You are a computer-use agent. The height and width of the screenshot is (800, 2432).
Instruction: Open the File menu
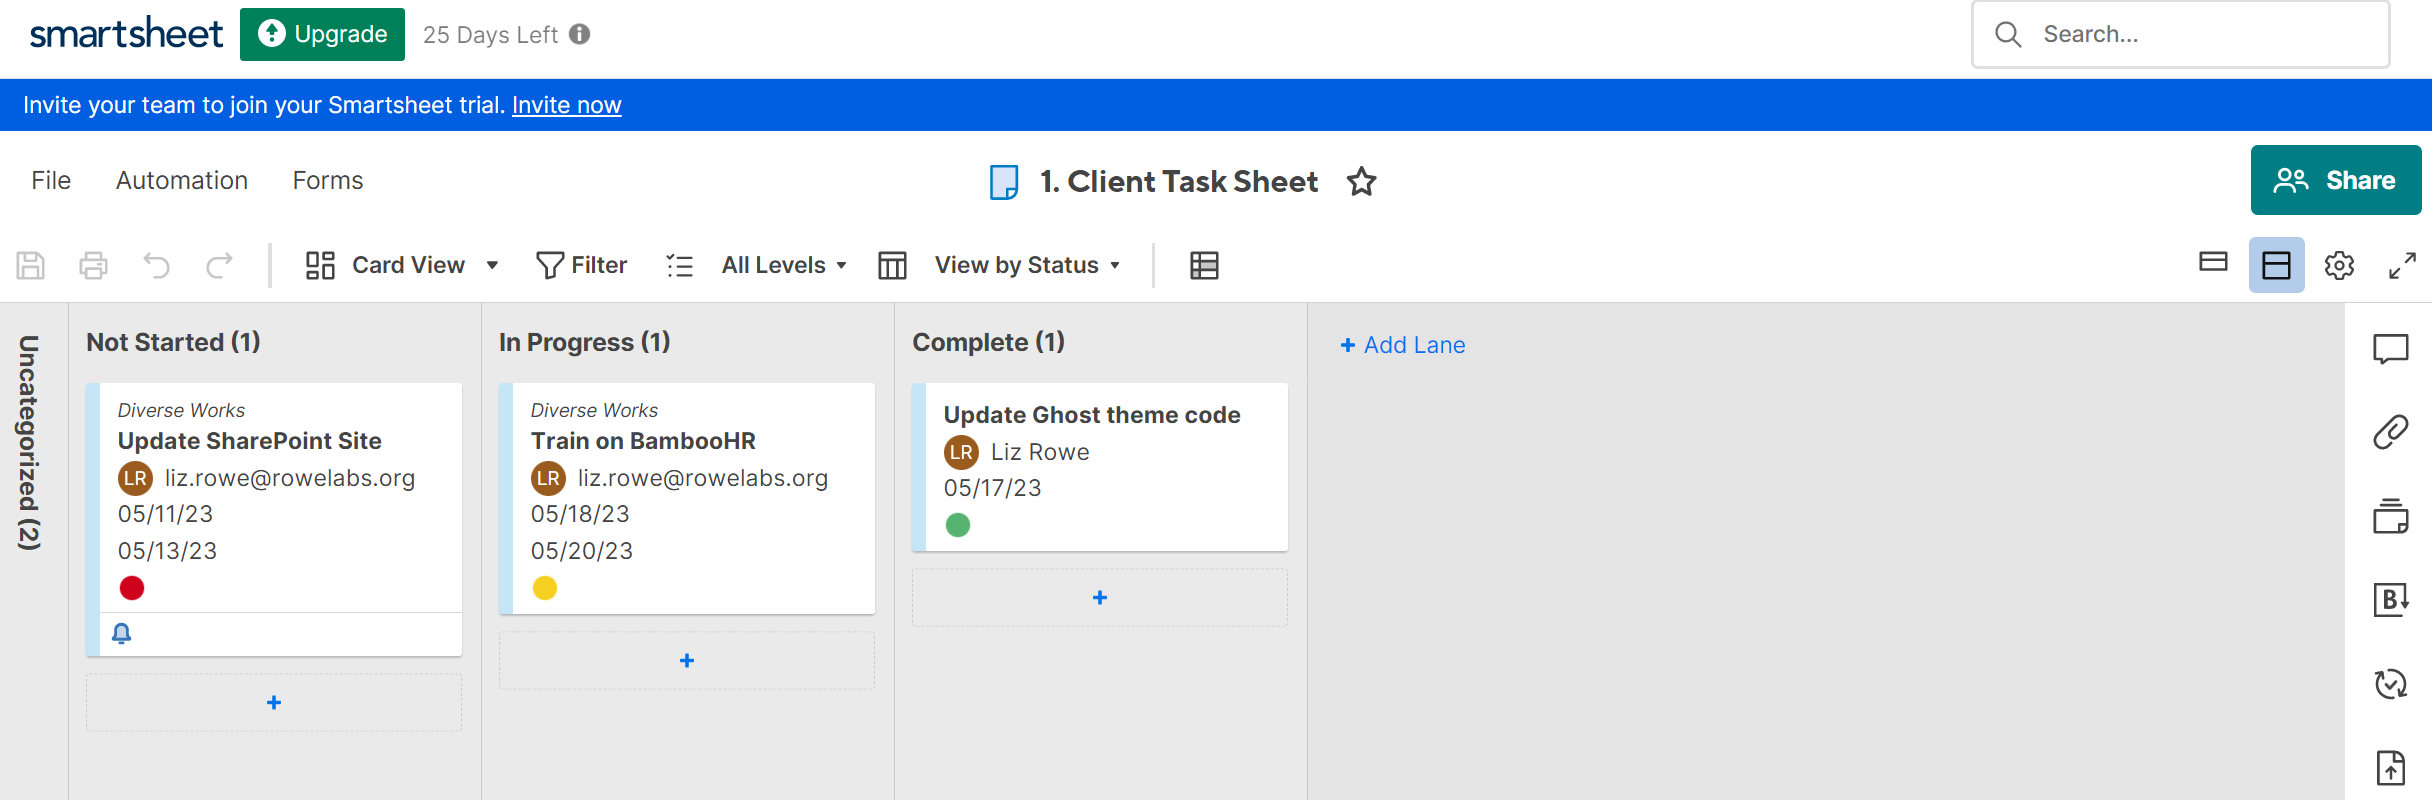[51, 180]
